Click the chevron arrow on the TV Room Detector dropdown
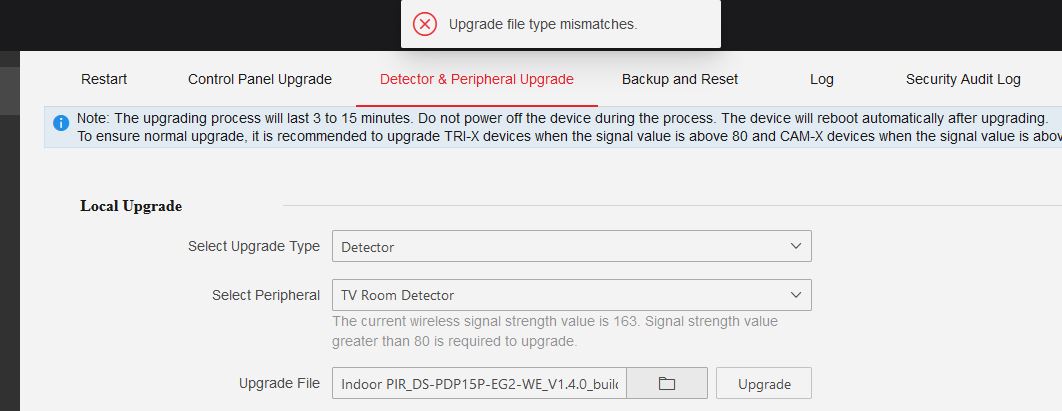1062x411 pixels. click(x=796, y=295)
